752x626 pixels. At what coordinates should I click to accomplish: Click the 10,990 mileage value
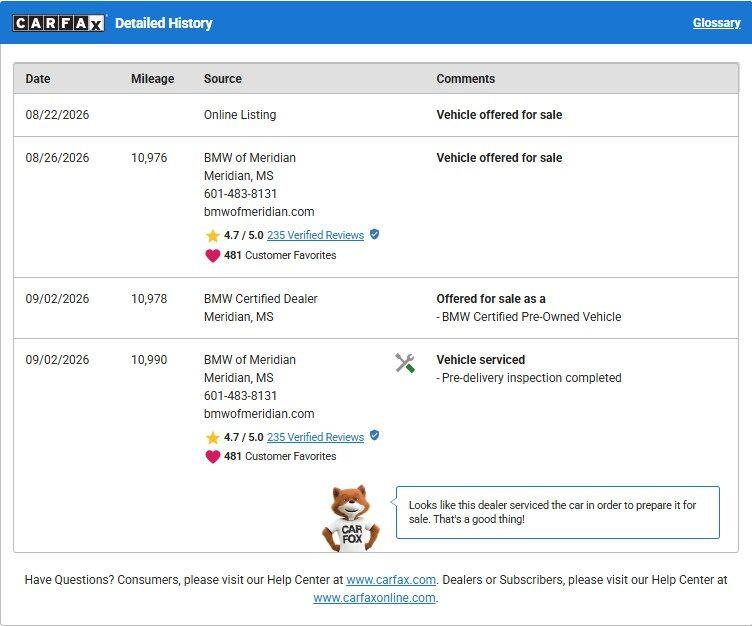(x=149, y=360)
